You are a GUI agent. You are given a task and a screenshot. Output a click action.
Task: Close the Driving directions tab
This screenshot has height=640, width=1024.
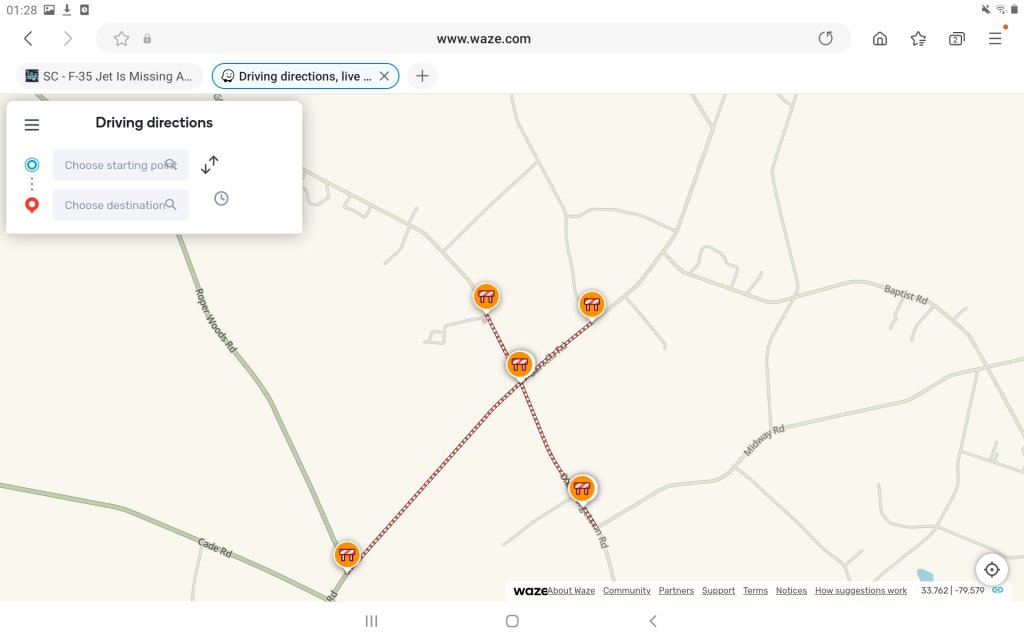click(x=384, y=76)
